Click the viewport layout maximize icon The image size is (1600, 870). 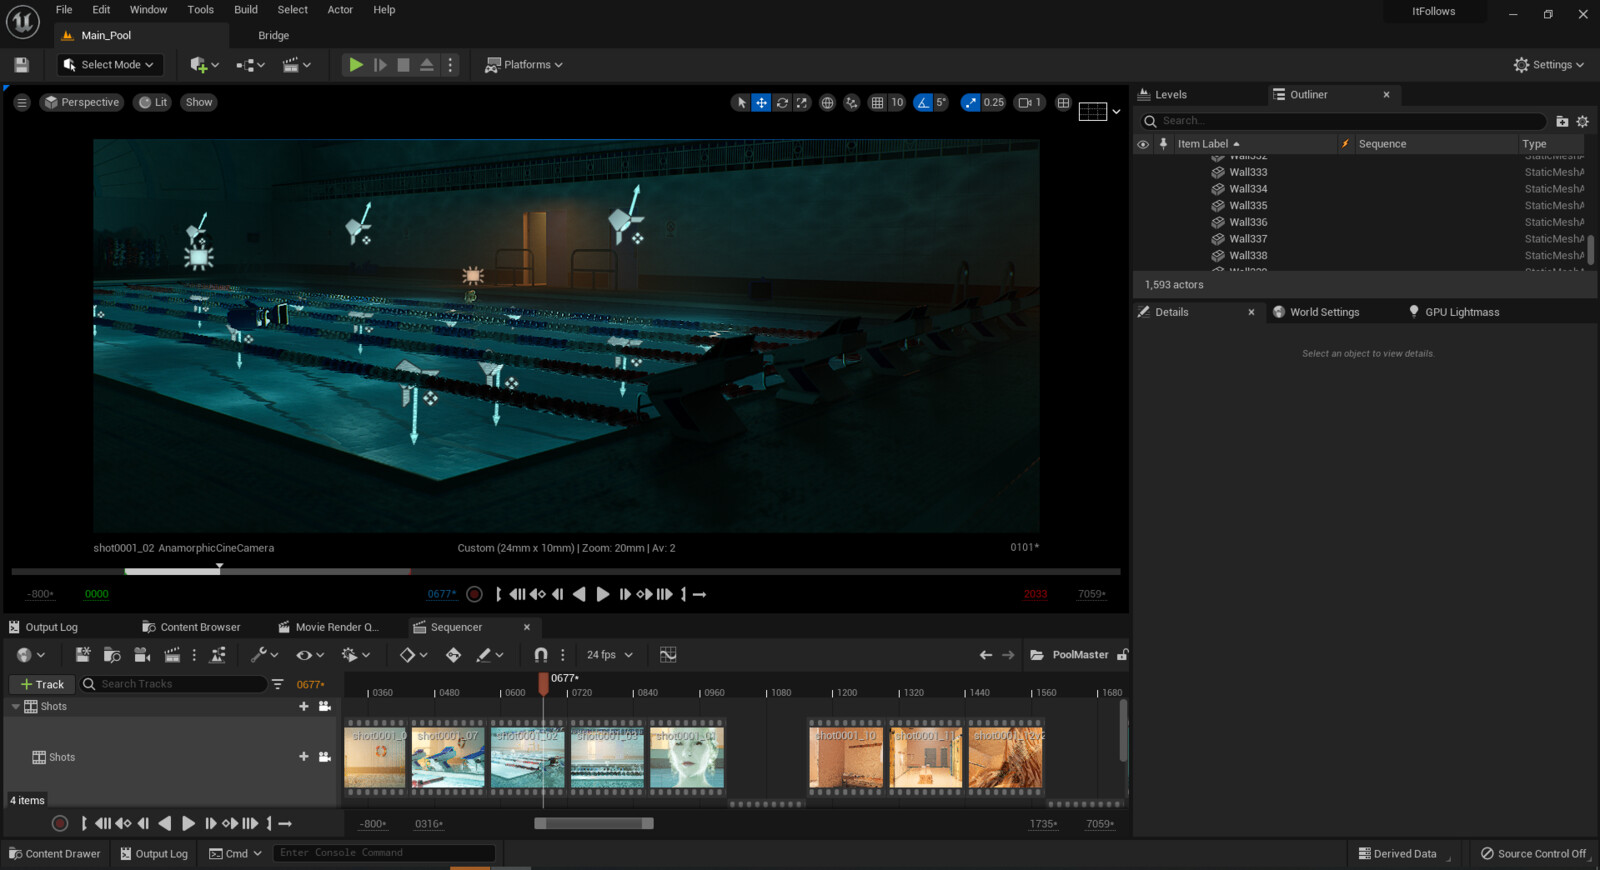coord(1063,102)
